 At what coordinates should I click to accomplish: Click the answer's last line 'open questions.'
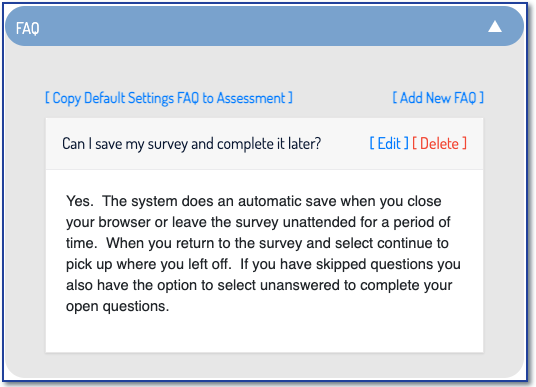(118, 306)
